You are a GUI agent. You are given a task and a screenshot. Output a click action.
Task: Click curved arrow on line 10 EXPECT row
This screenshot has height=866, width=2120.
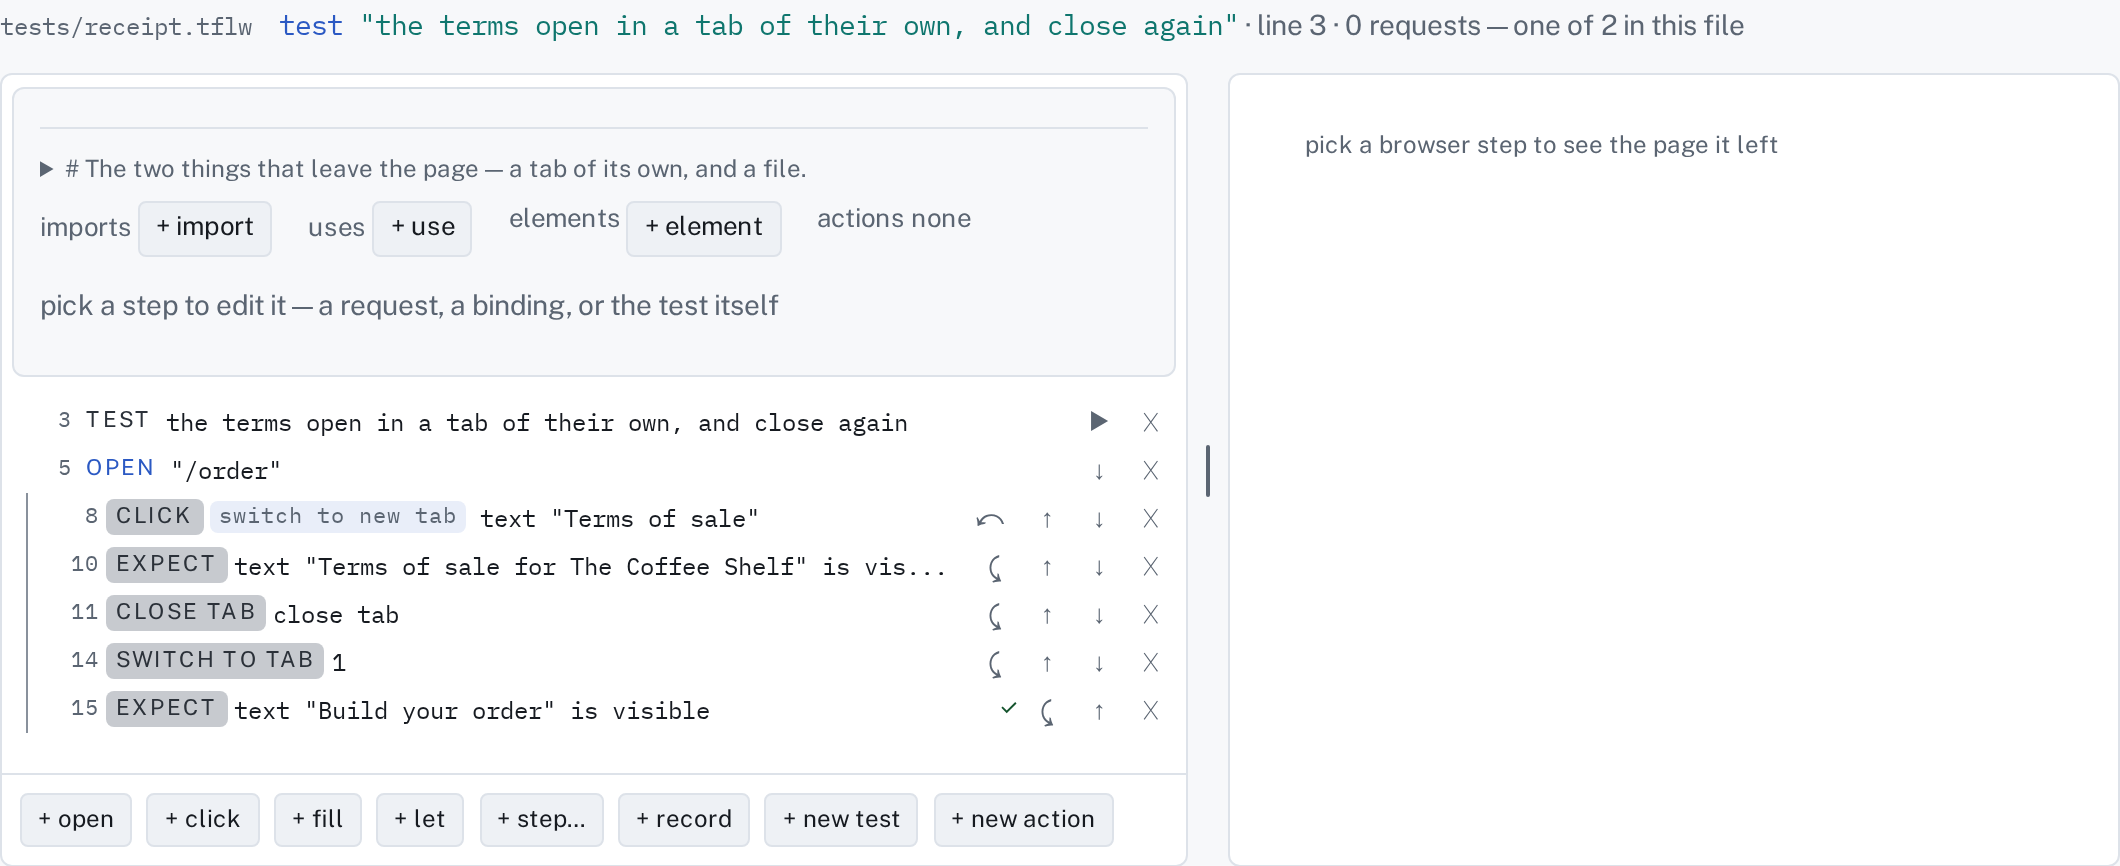click(x=995, y=567)
